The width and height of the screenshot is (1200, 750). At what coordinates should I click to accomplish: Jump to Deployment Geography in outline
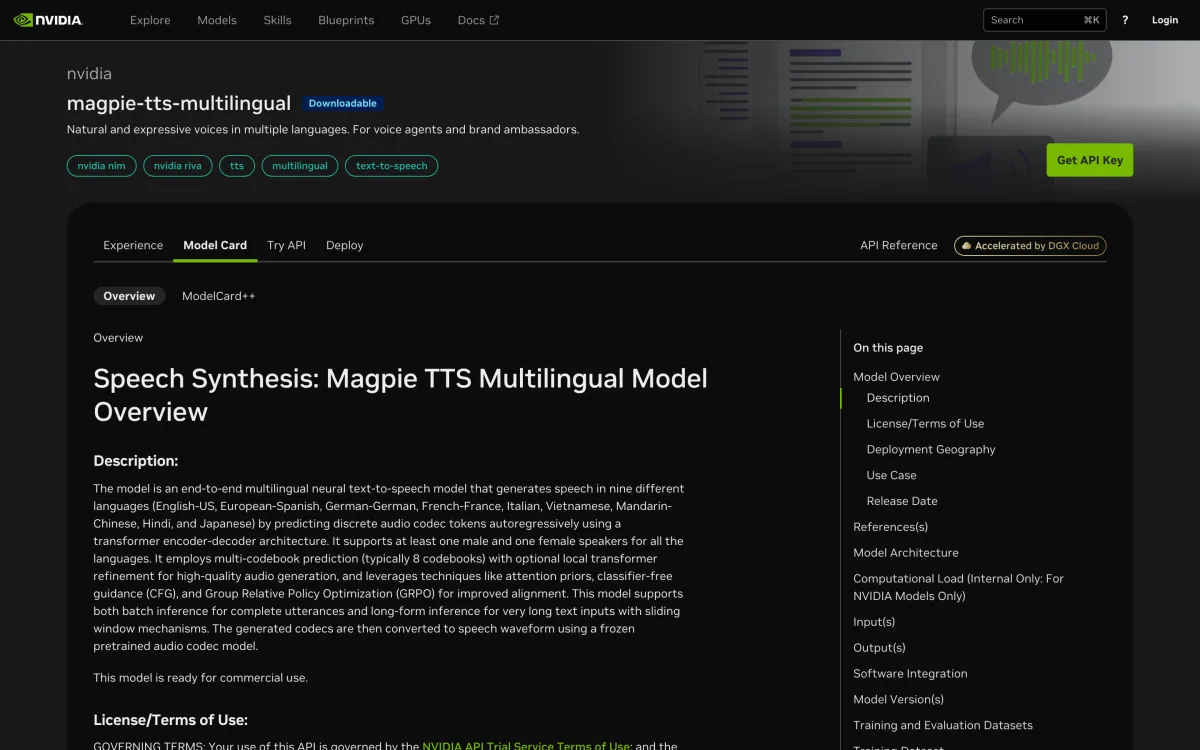pyautogui.click(x=931, y=450)
